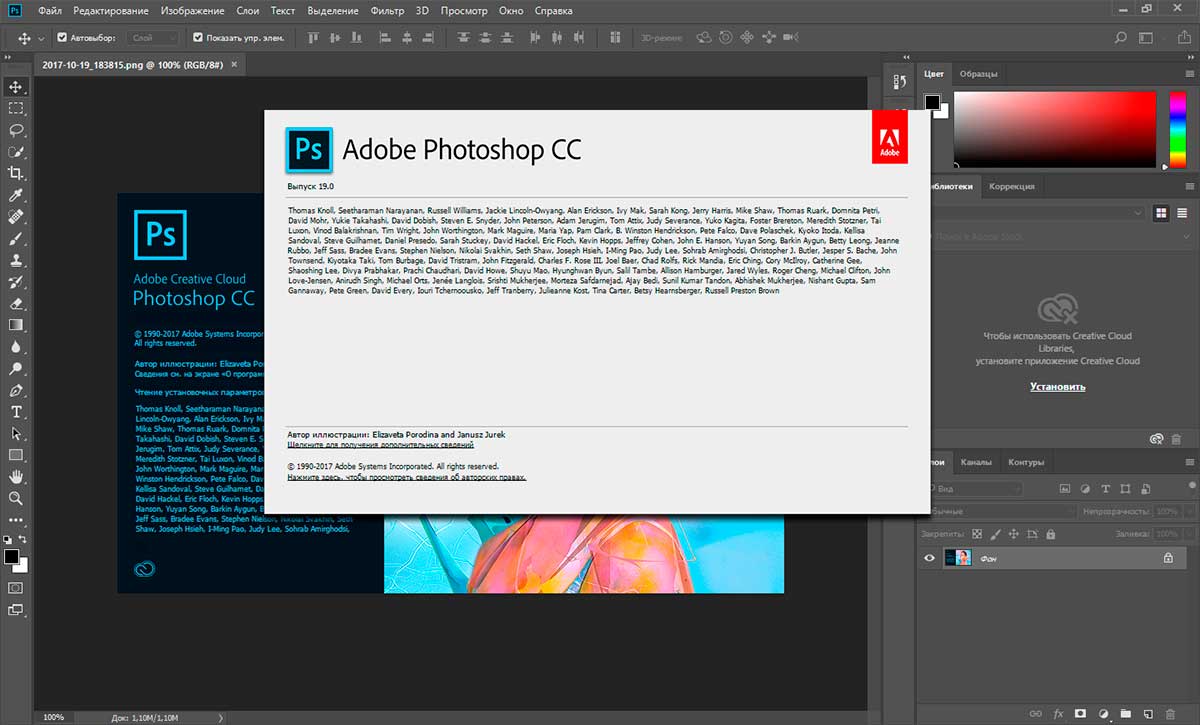Click the copyright details link in About dialog

point(407,478)
